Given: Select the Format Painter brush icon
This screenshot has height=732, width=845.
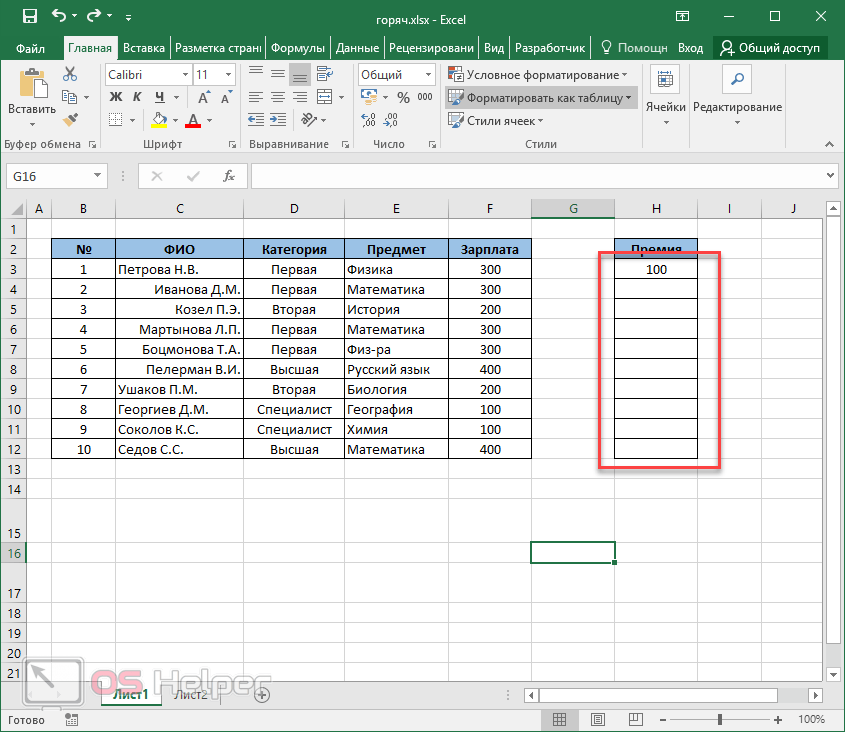Looking at the screenshot, I should pos(69,119).
